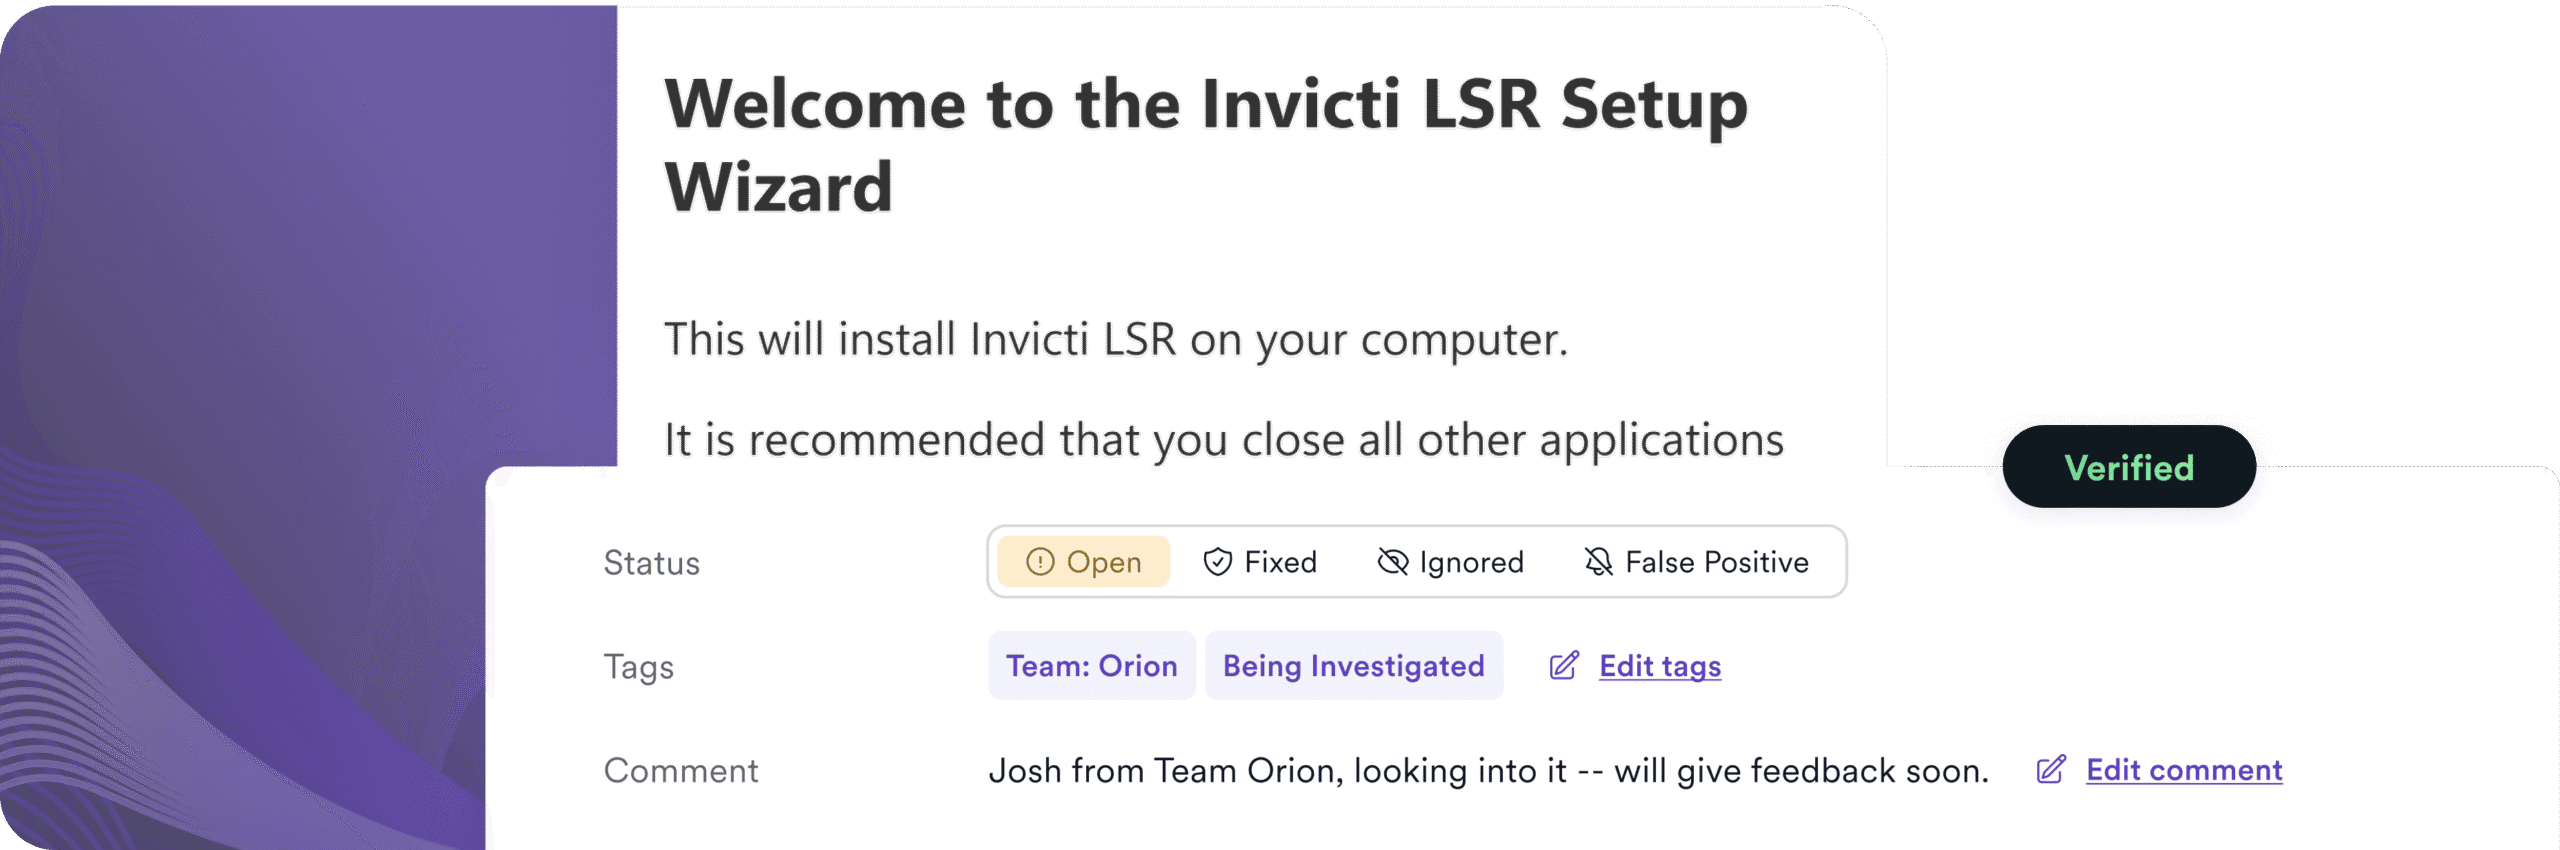2560x850 pixels.
Task: Select the Open status label
Action: point(1103,562)
